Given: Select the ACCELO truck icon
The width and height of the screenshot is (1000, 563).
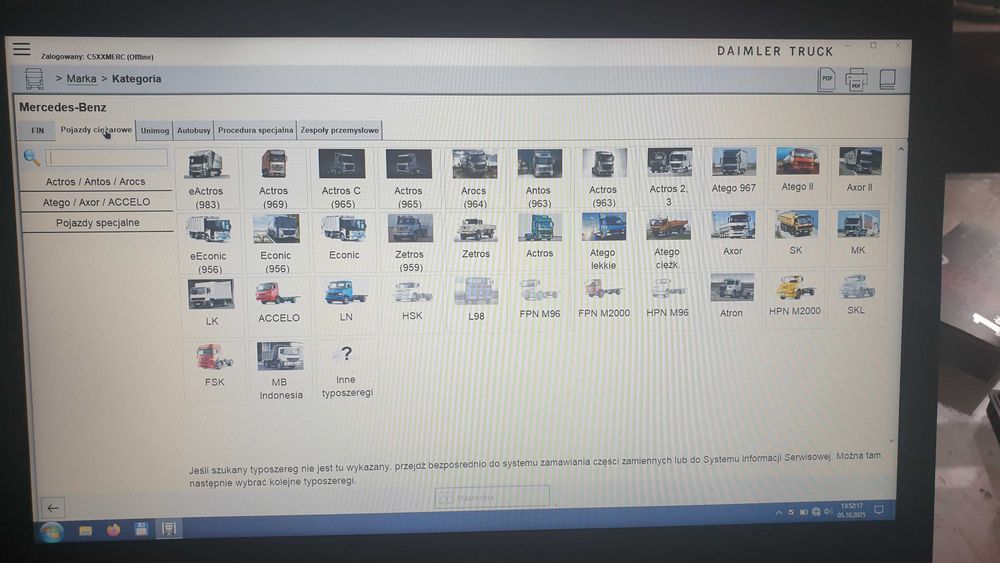Looking at the screenshot, I should (277, 295).
